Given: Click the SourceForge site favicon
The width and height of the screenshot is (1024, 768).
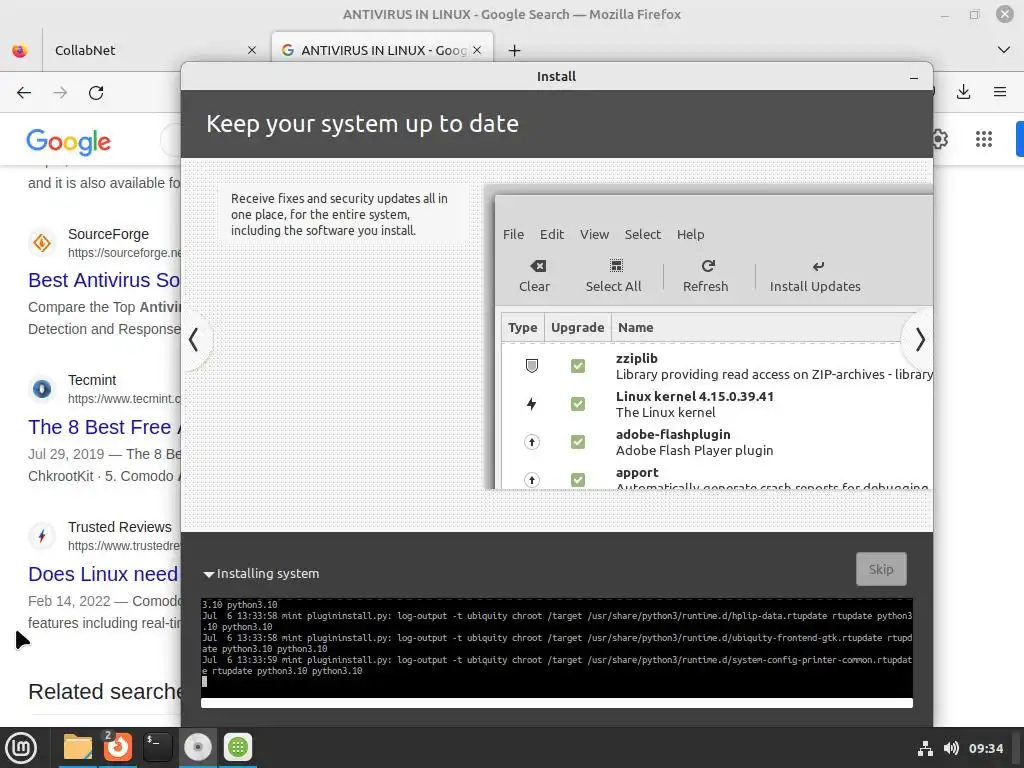Looking at the screenshot, I should coord(42,243).
